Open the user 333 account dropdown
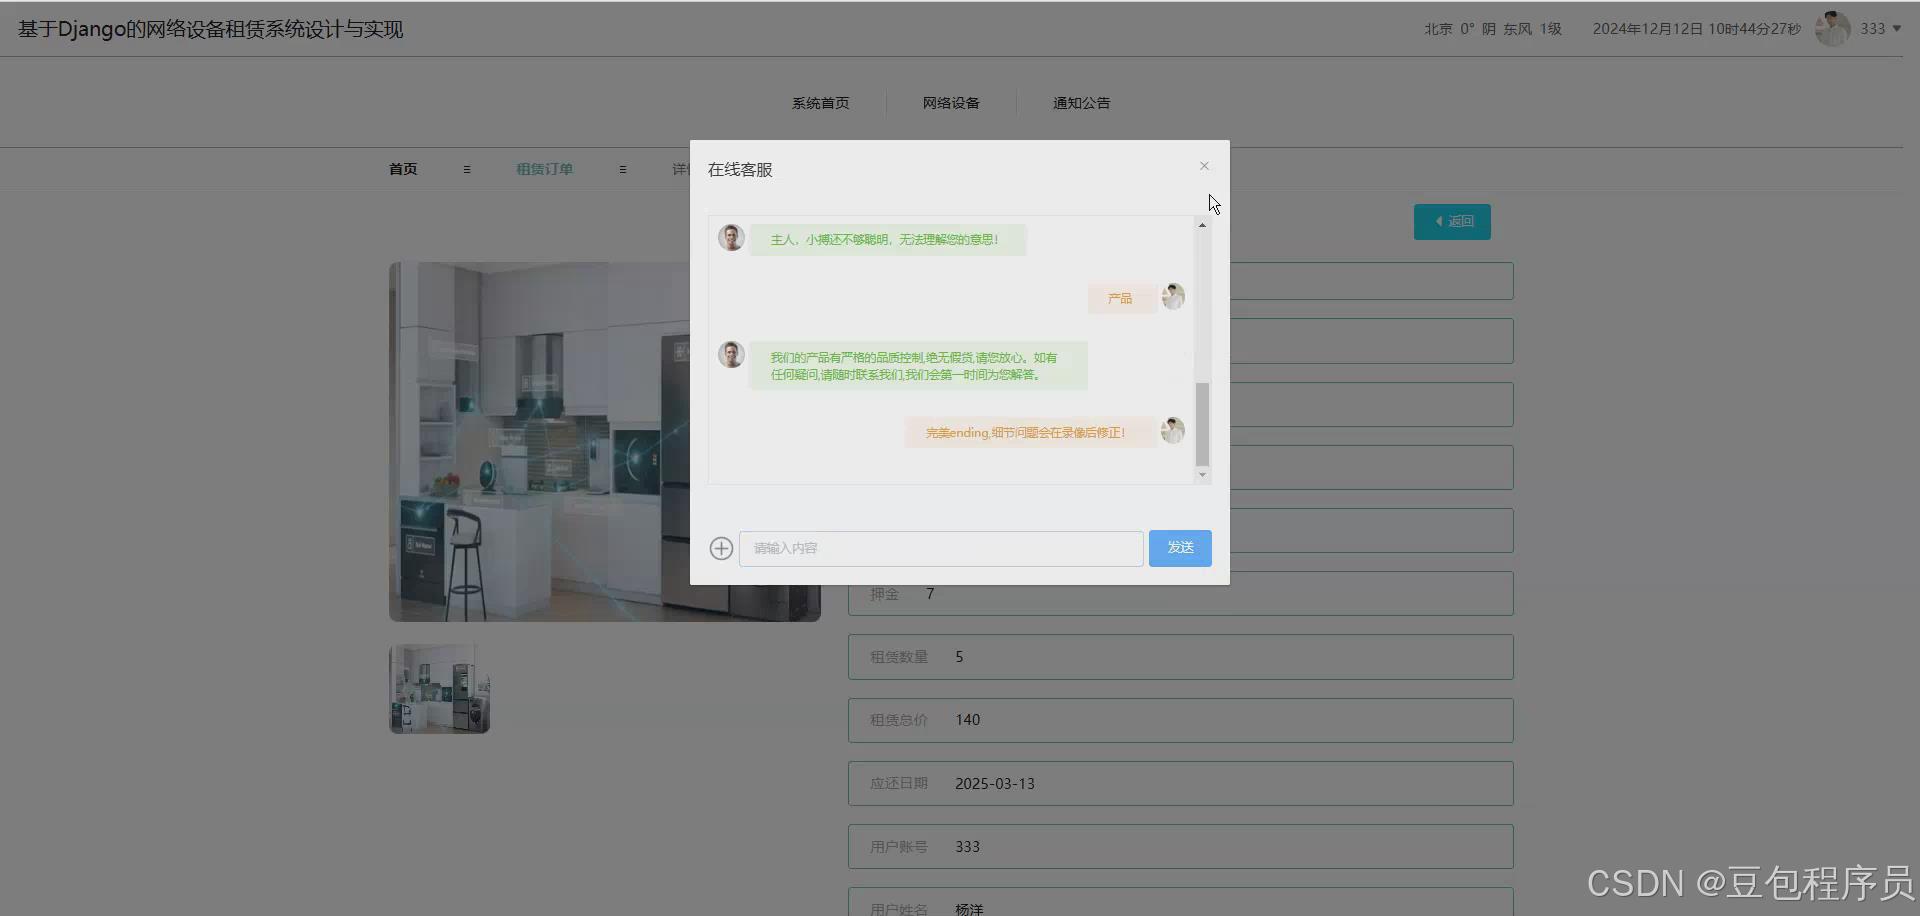 pos(1880,29)
